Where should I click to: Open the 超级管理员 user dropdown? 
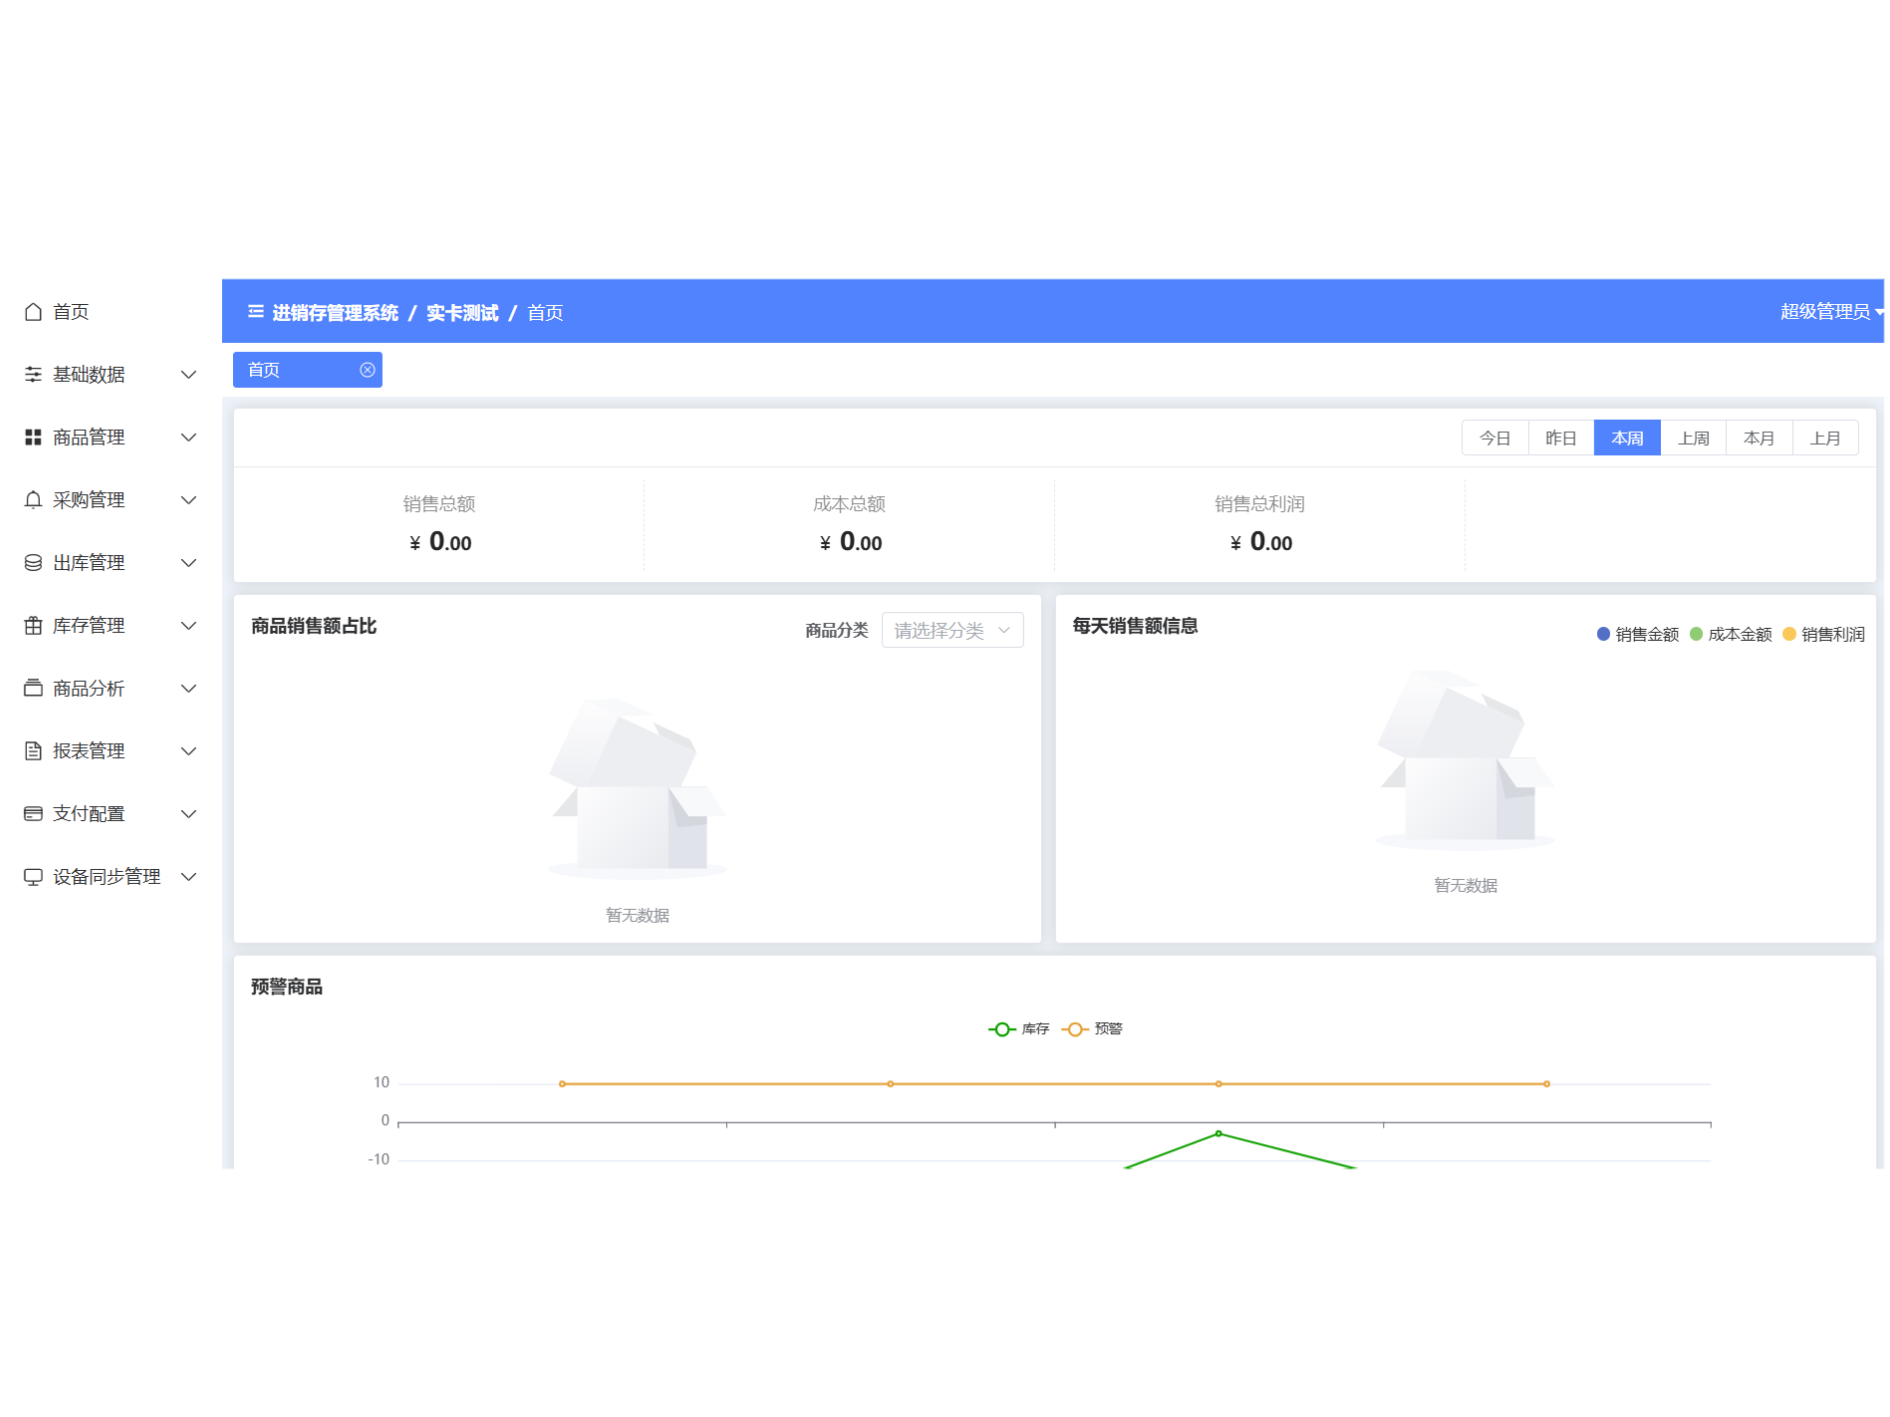[x=1828, y=312]
